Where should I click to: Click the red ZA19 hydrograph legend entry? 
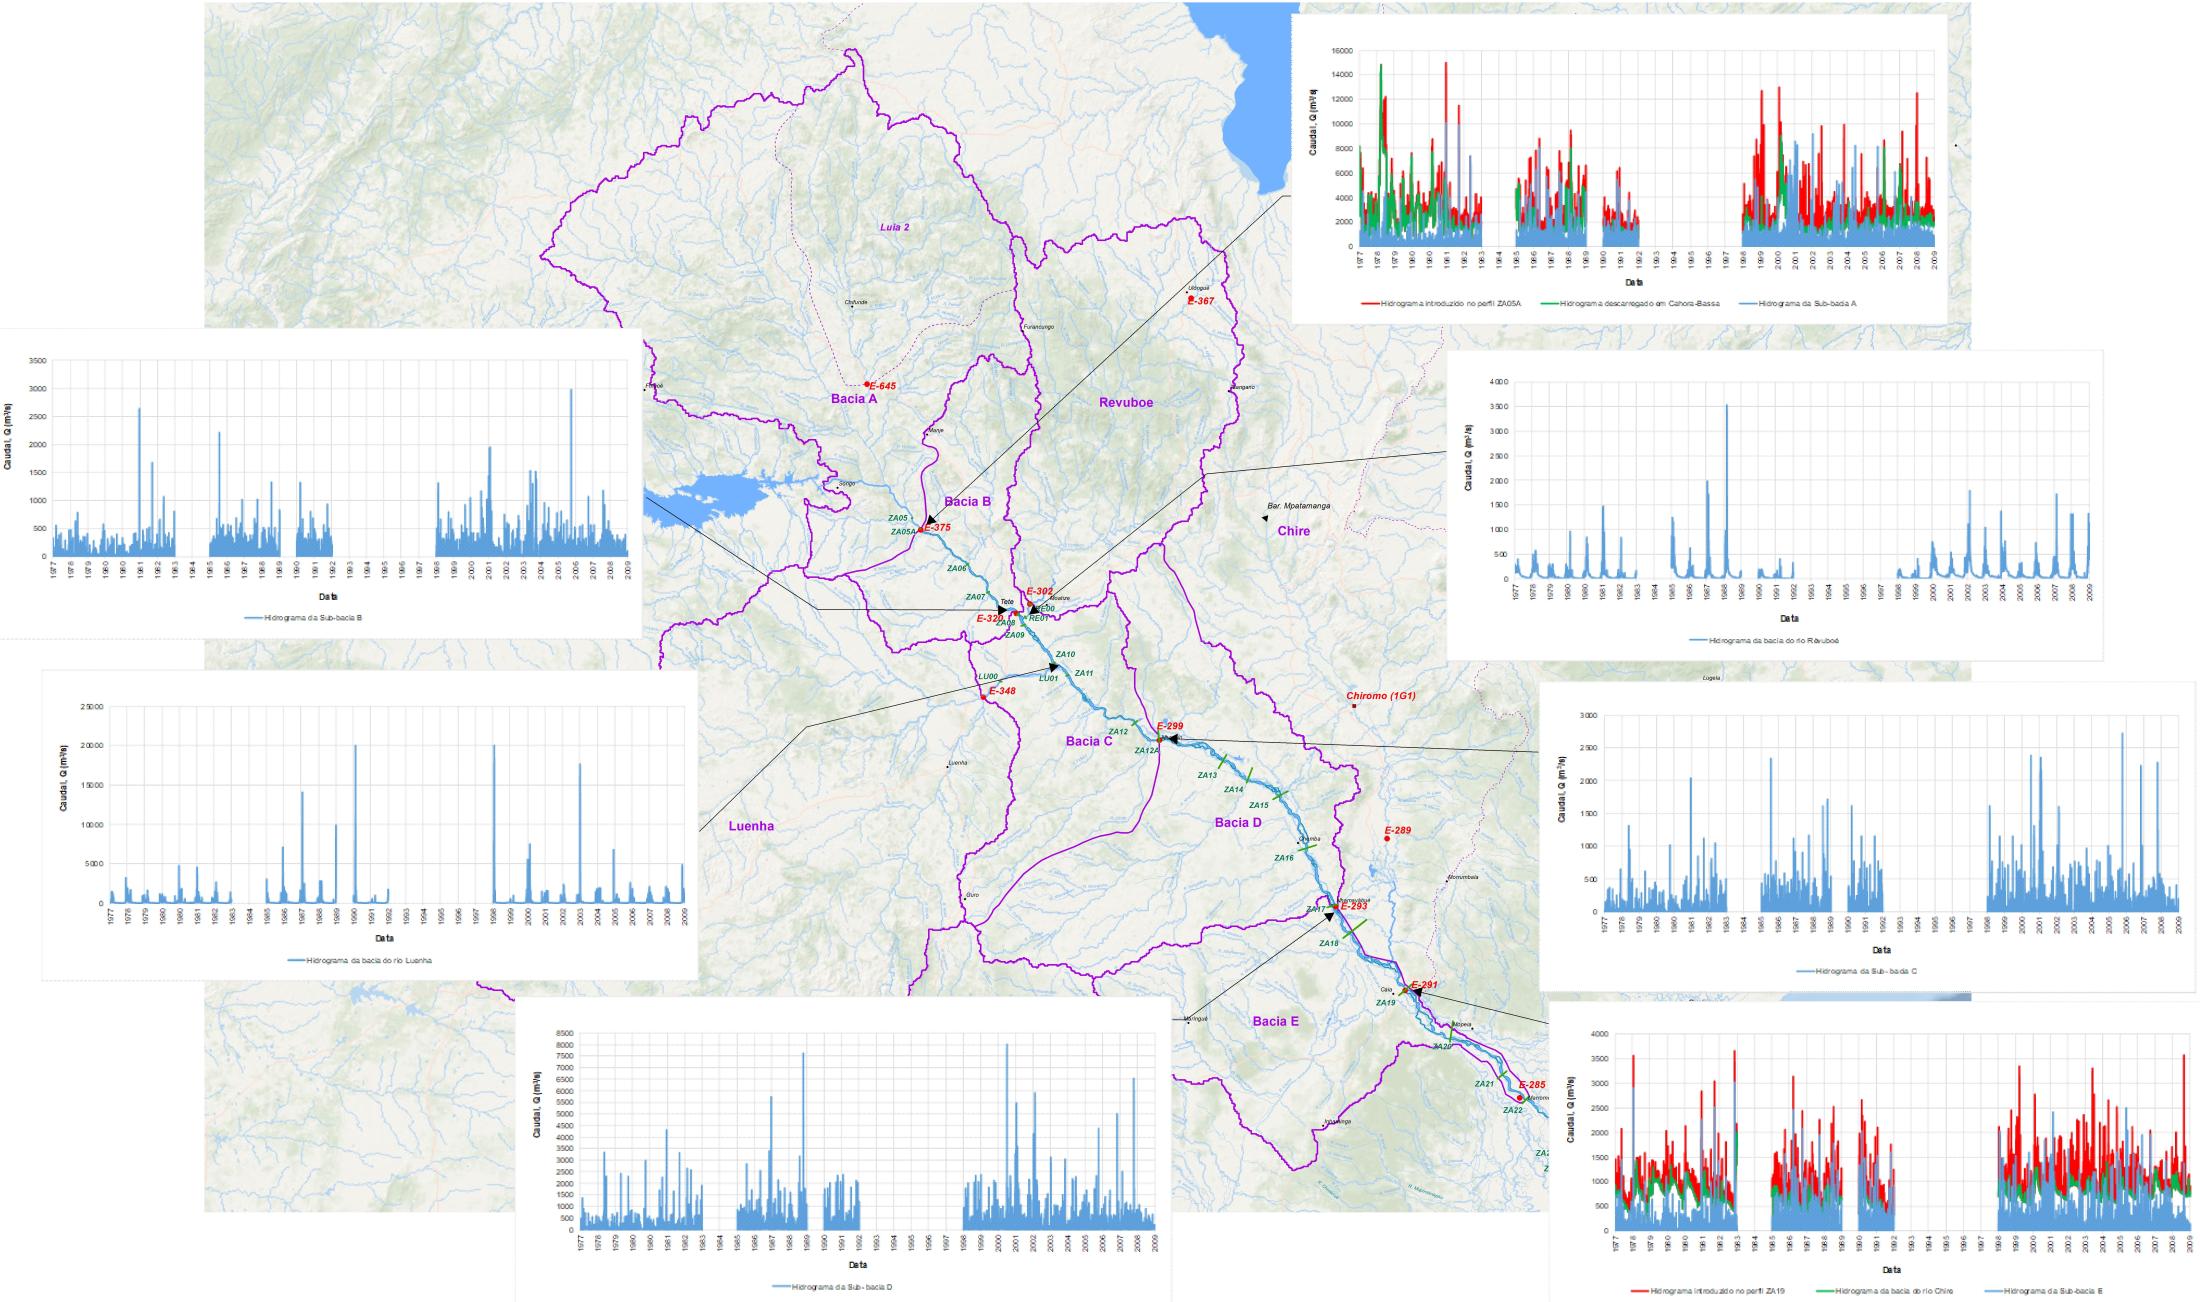1710,1291
